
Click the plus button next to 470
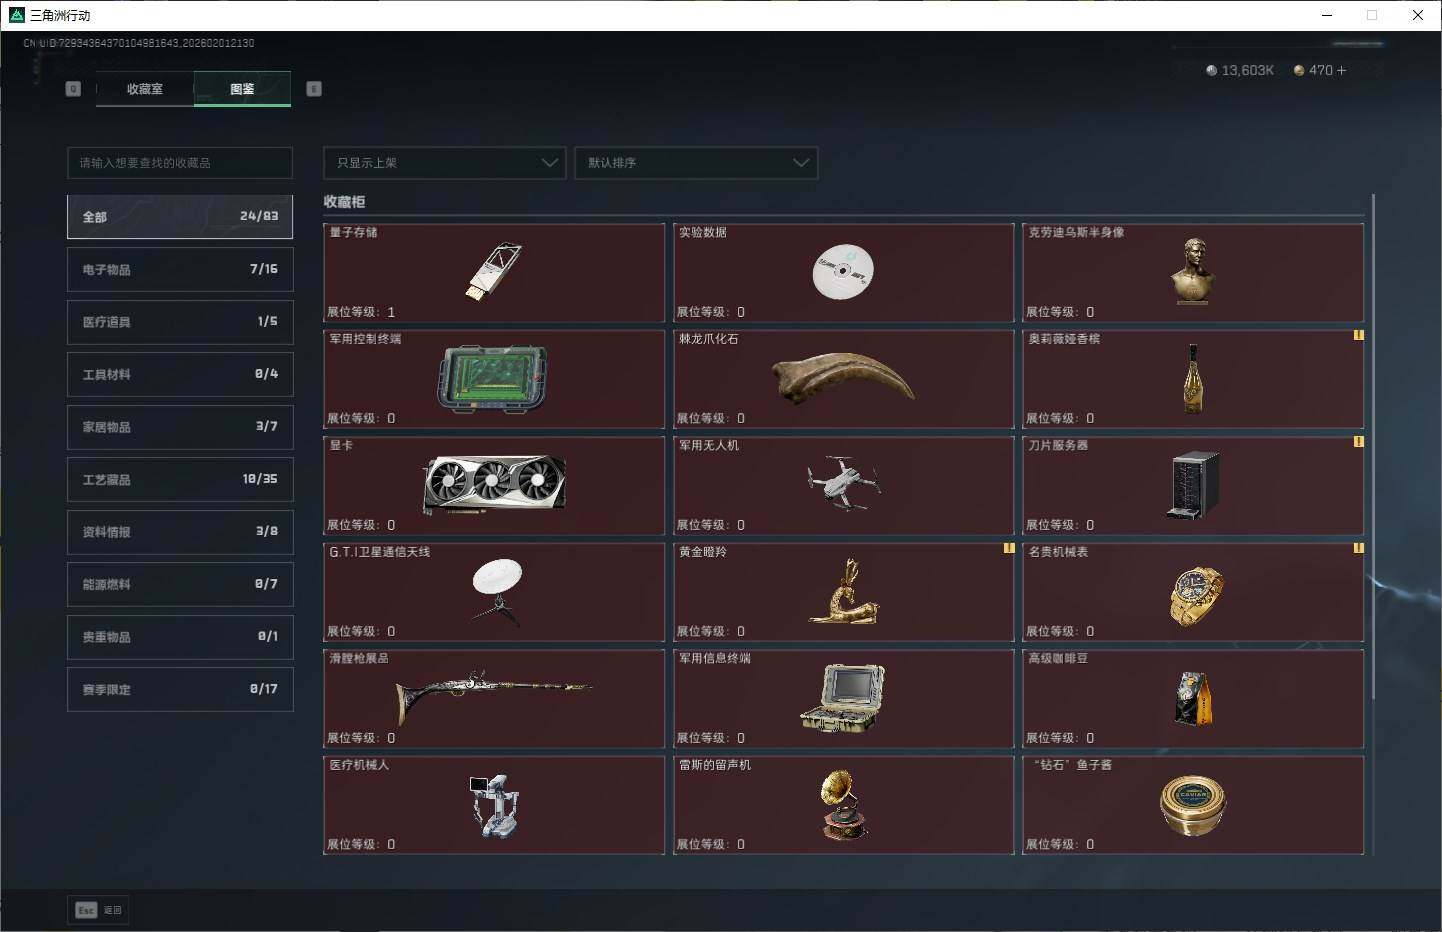[x=1341, y=71]
